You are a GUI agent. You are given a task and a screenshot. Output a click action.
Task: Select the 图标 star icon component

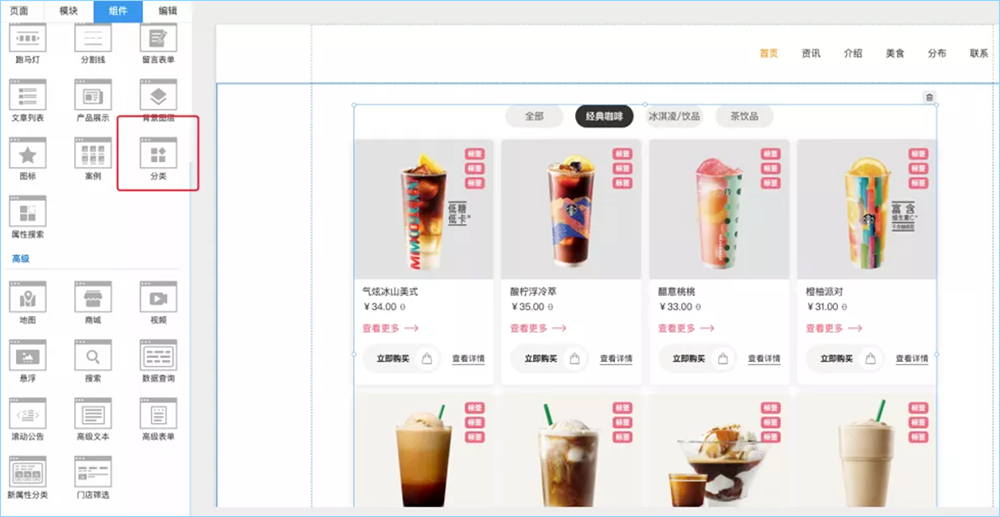[27, 159]
